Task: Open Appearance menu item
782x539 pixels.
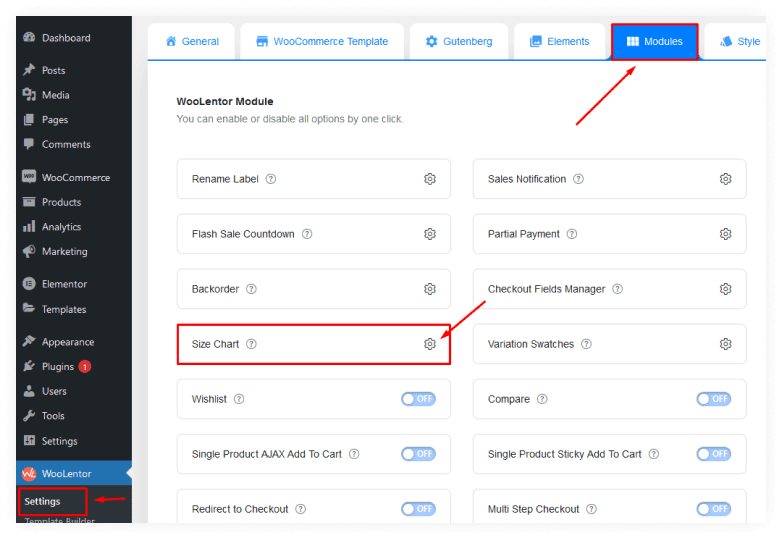Action: (x=74, y=342)
